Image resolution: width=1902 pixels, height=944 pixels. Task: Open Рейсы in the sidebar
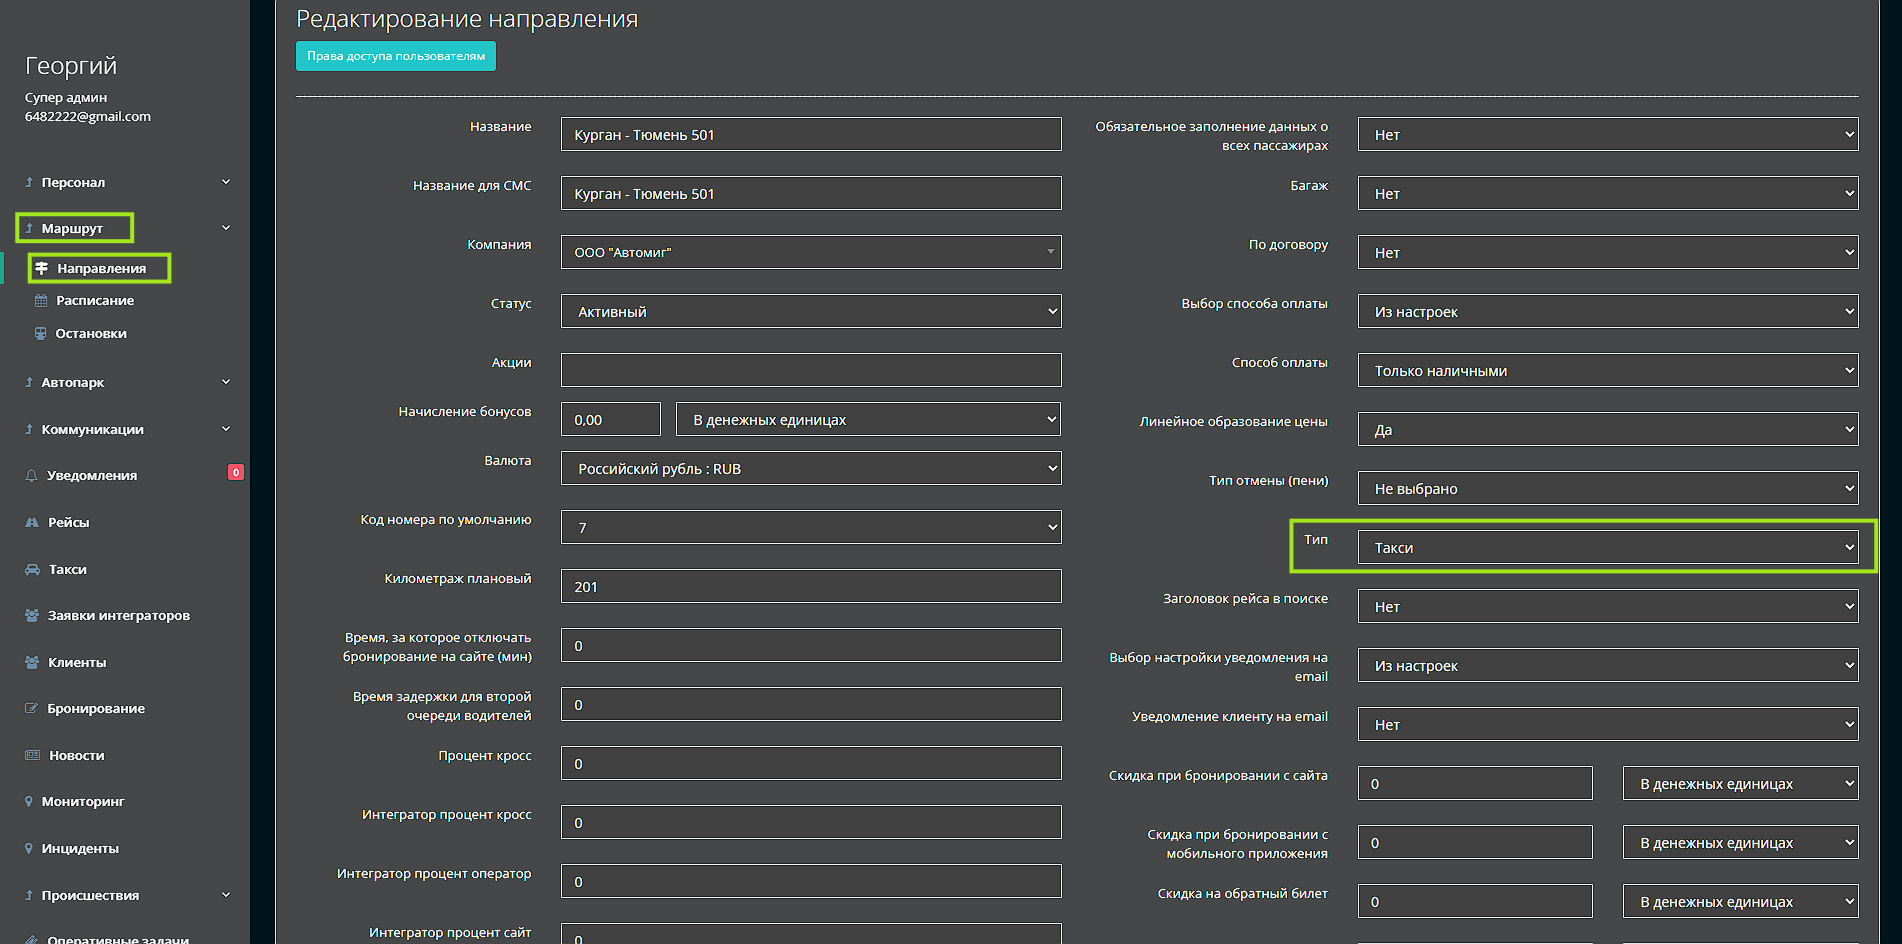point(68,523)
